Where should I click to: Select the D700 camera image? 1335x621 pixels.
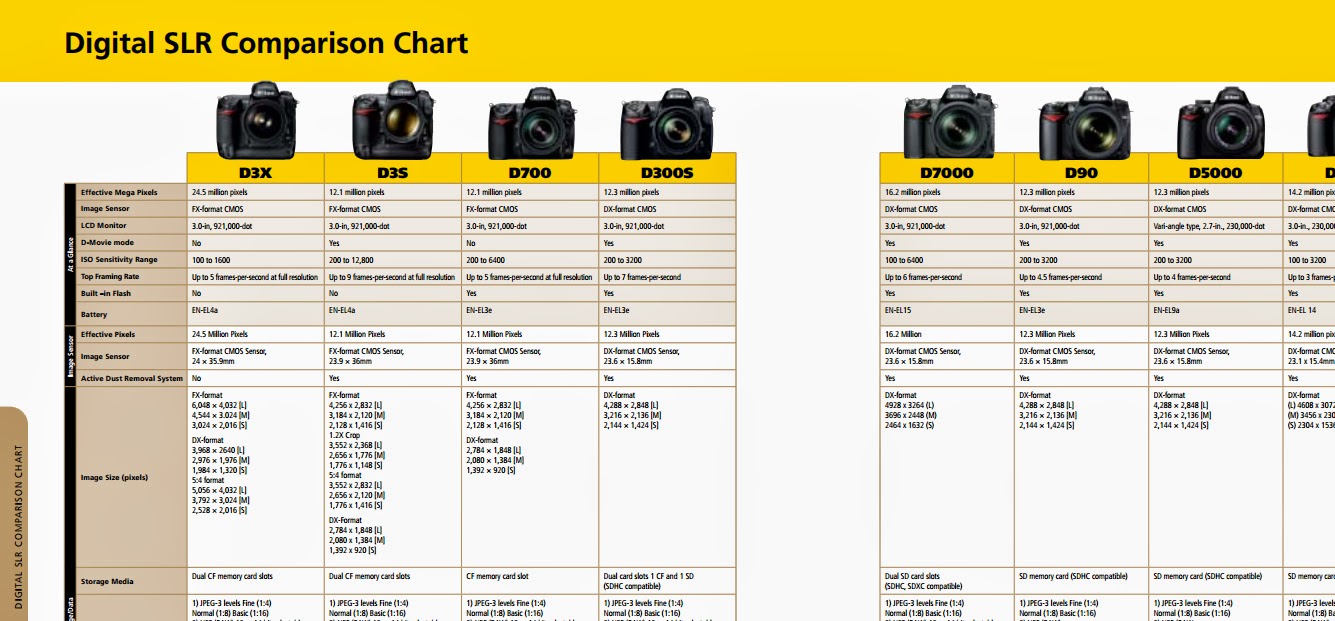(530, 124)
